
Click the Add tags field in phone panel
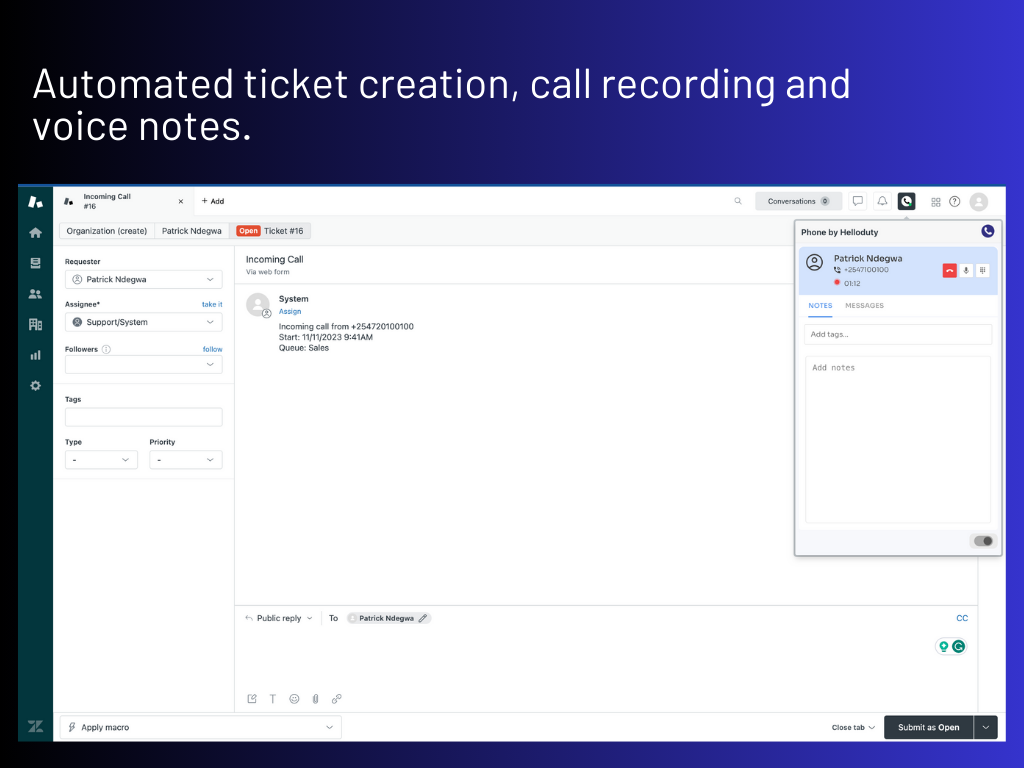click(x=897, y=334)
